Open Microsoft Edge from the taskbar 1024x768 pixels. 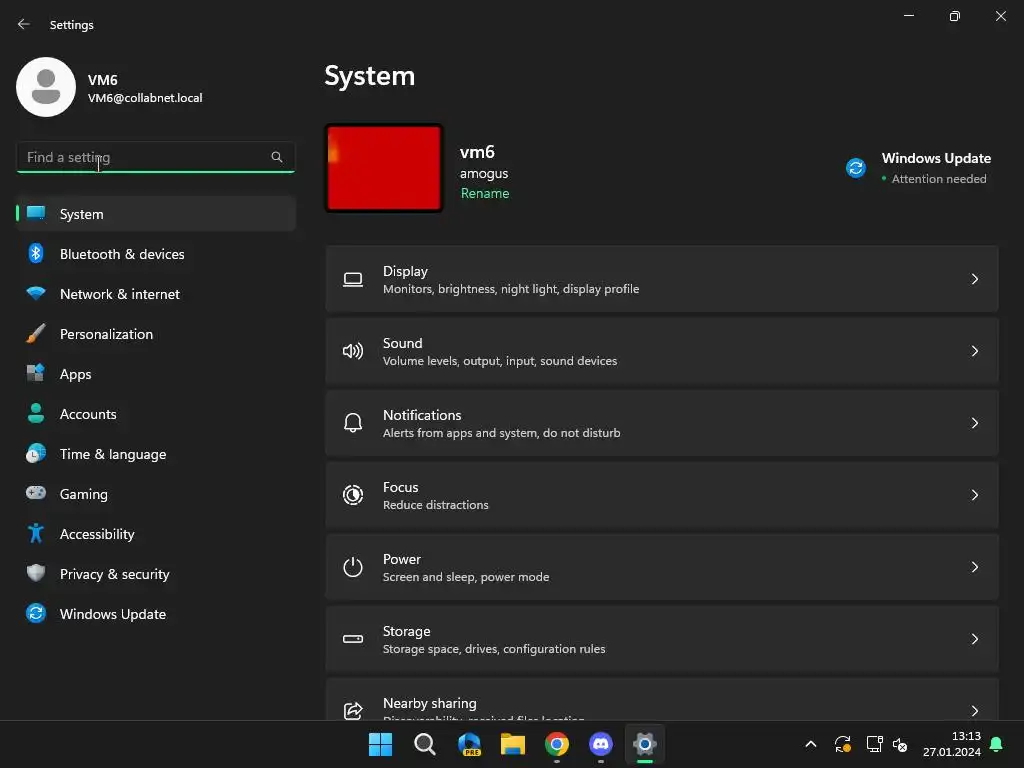469,744
